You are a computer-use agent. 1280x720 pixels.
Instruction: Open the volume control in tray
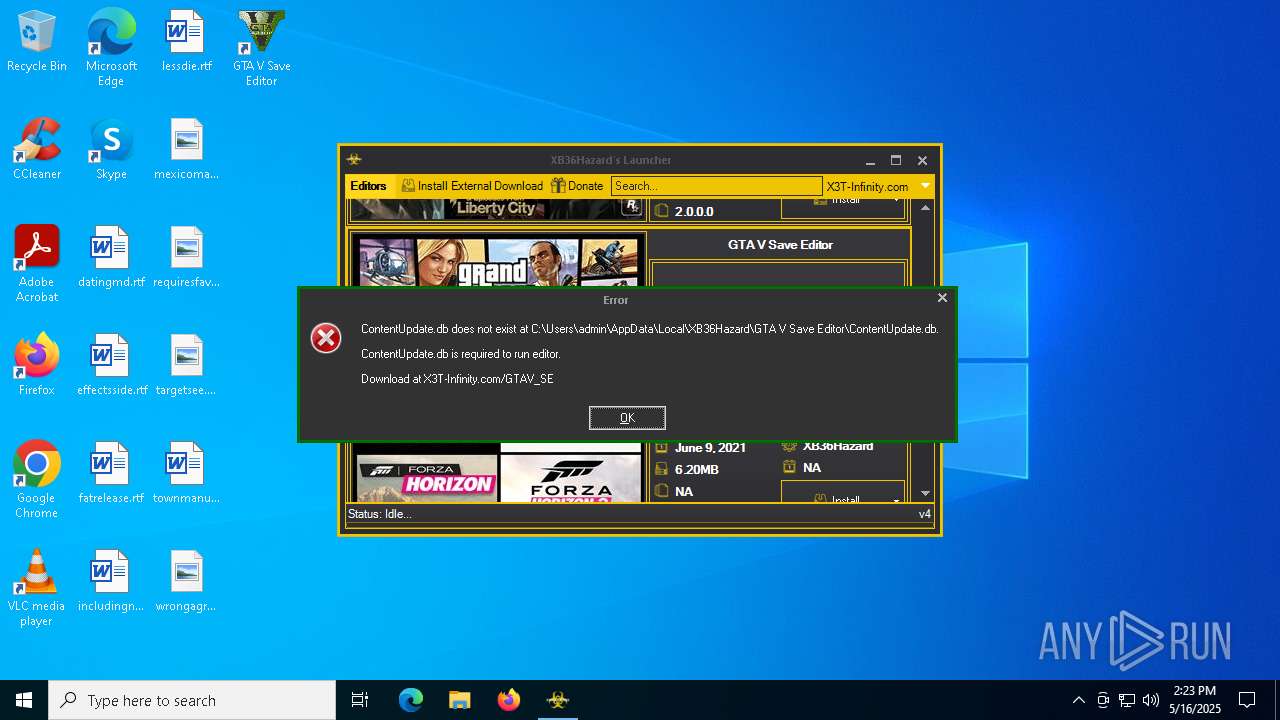coord(1151,700)
